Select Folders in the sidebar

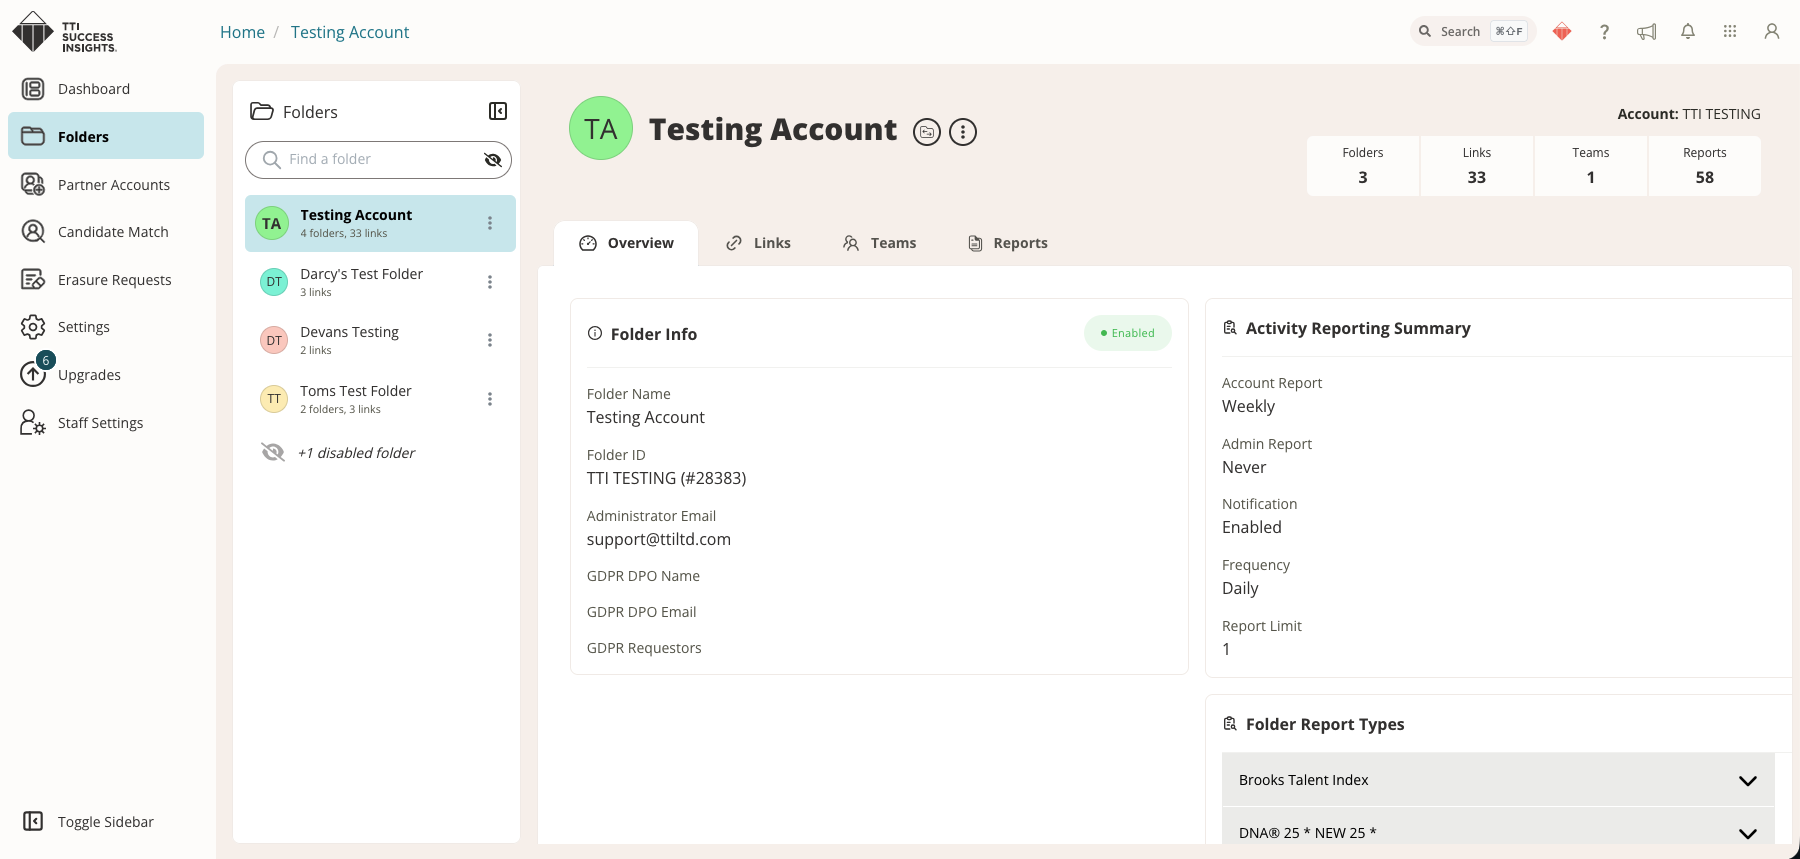pos(106,136)
